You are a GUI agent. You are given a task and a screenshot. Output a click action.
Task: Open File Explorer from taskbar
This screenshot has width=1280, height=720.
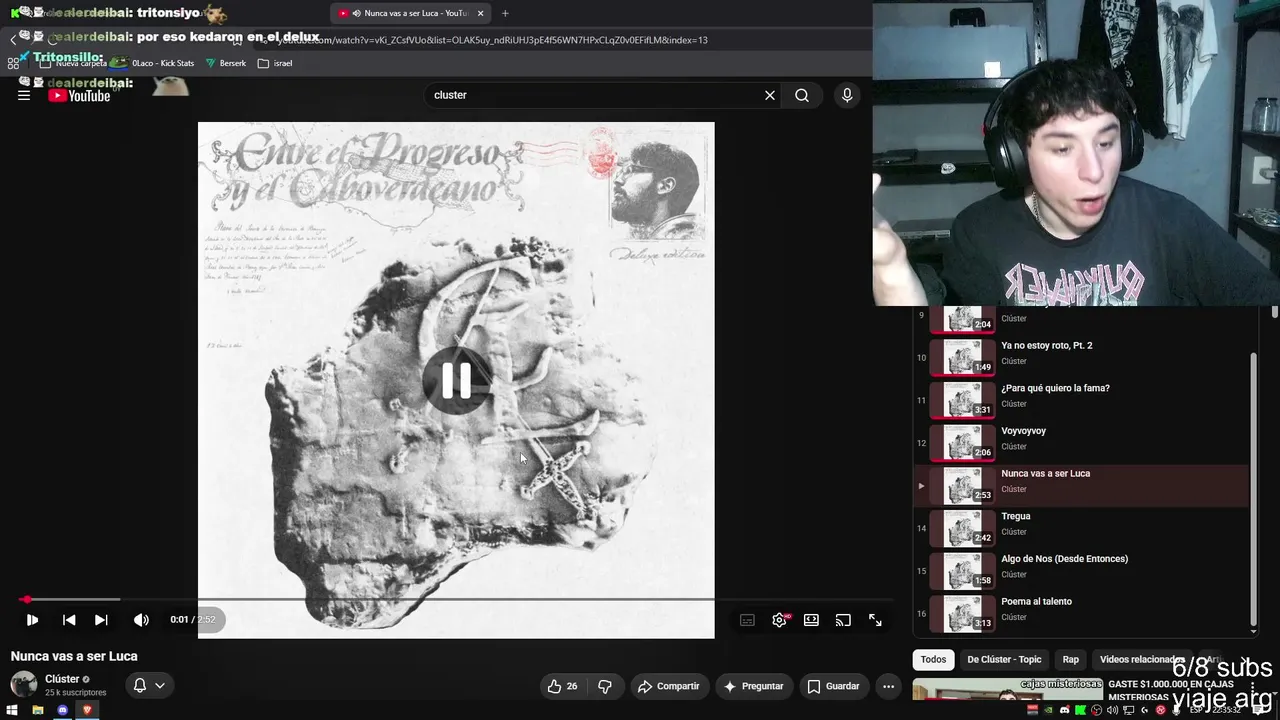(37, 710)
